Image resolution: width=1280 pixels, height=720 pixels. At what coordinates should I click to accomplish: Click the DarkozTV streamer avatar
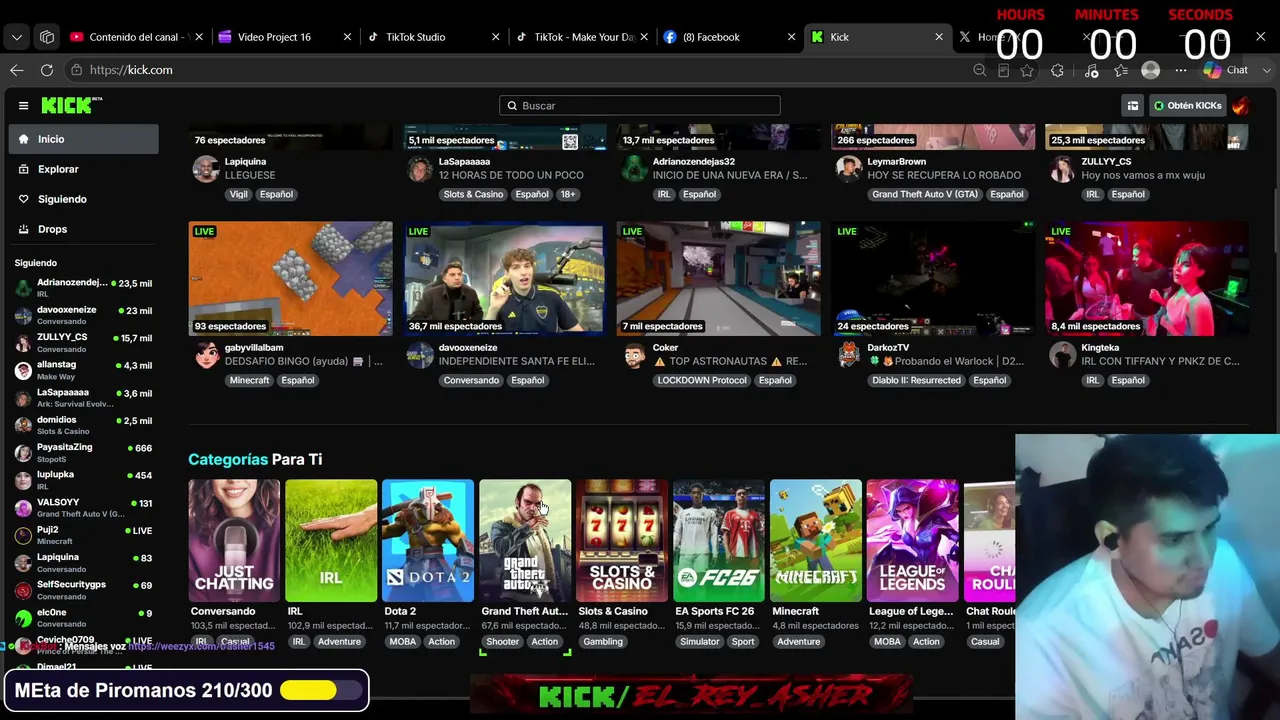point(848,355)
